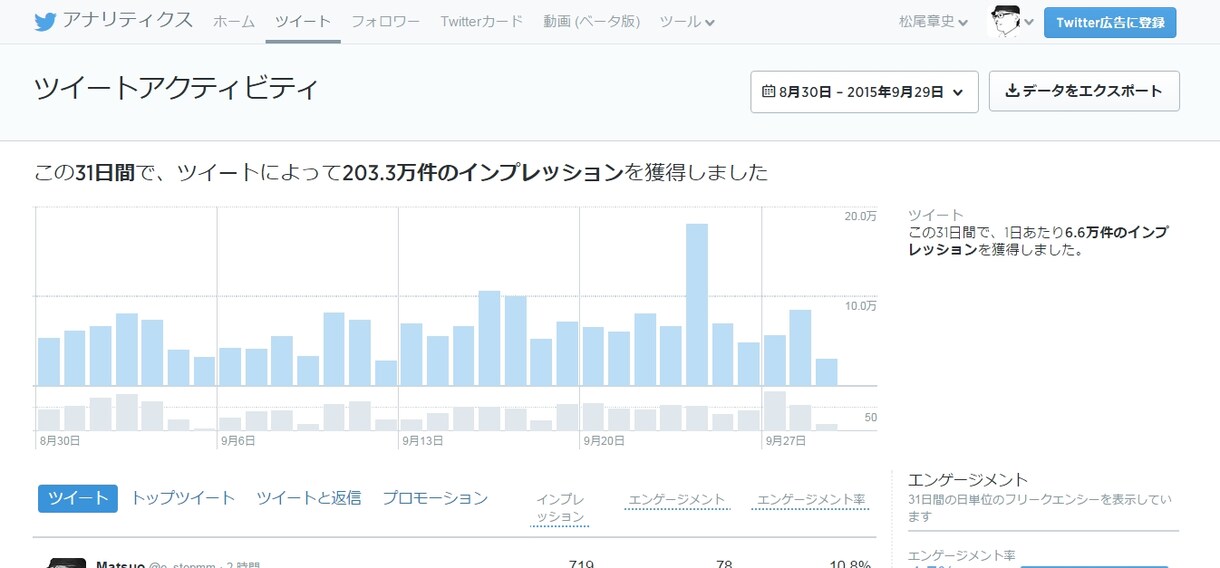Open Twitterカード navigation item

[x=481, y=21]
